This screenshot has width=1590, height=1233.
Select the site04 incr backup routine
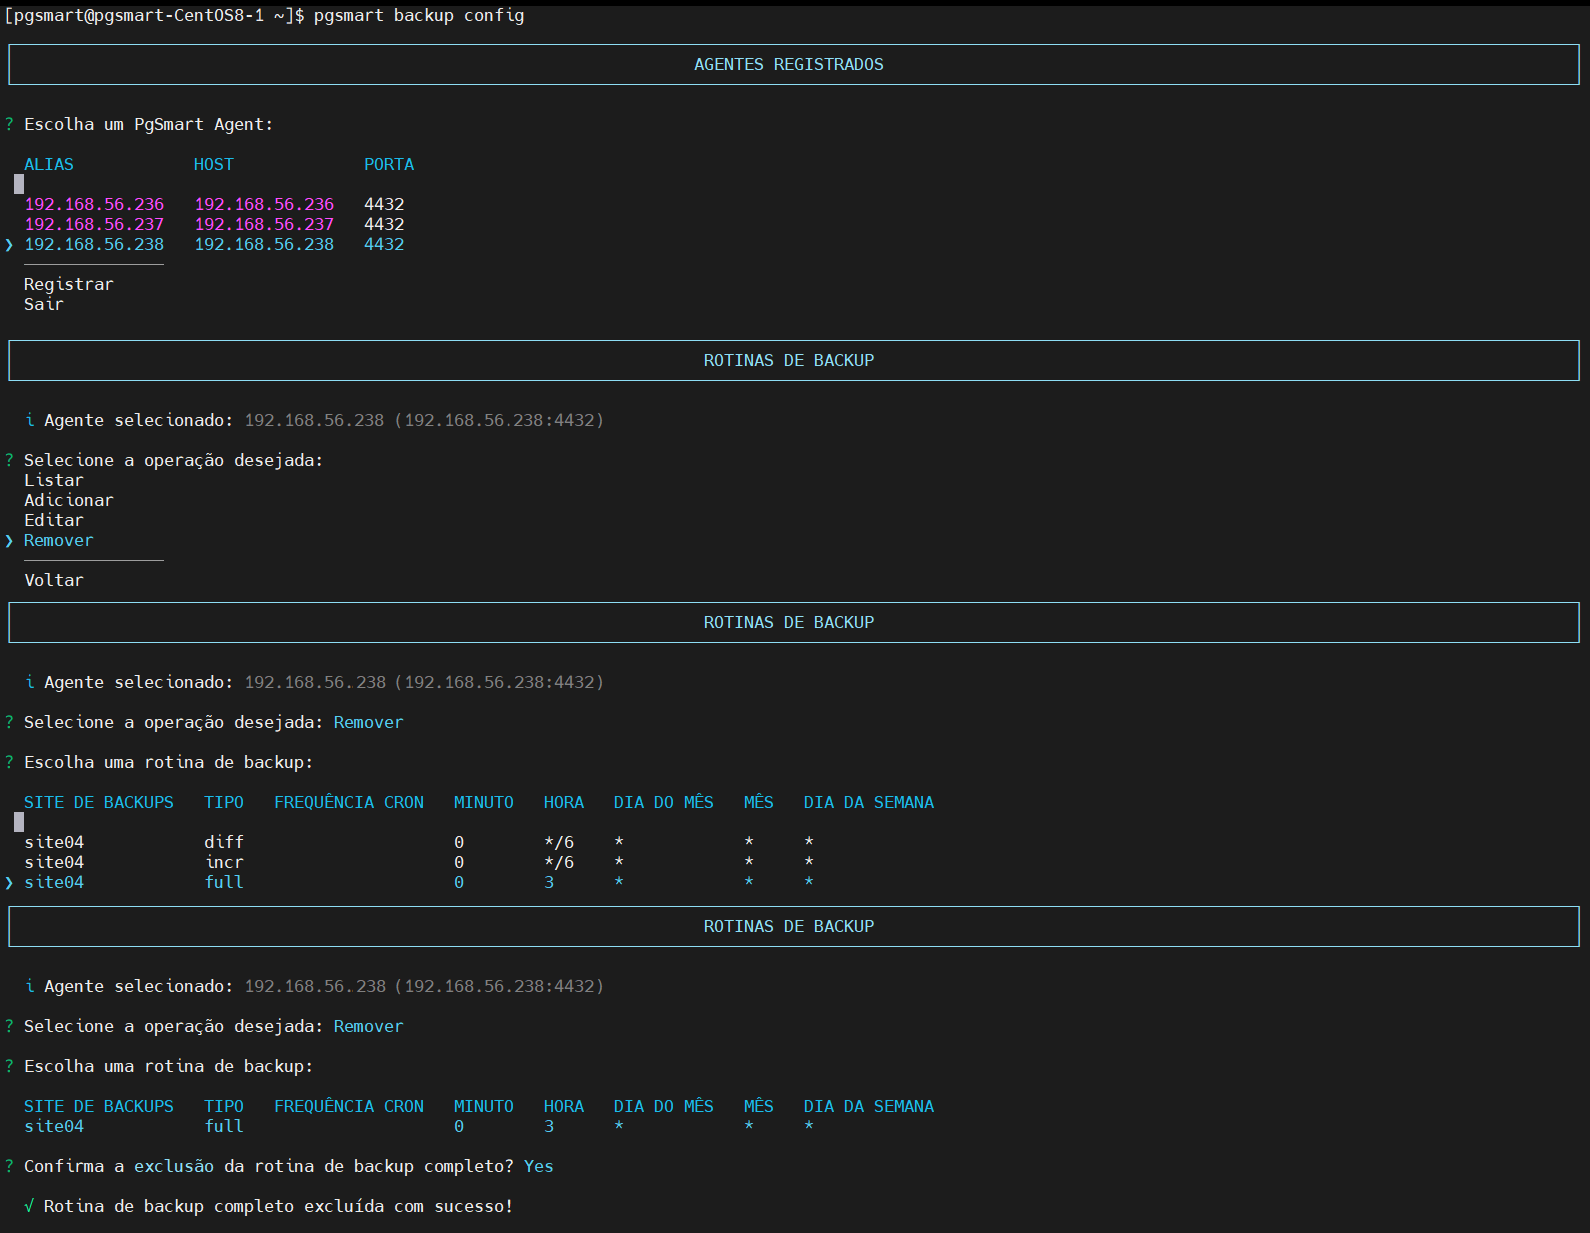pyautogui.click(x=420, y=862)
